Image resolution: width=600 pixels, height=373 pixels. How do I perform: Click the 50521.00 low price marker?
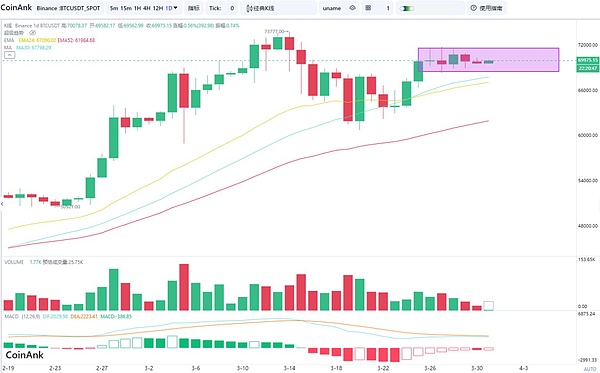tap(71, 207)
